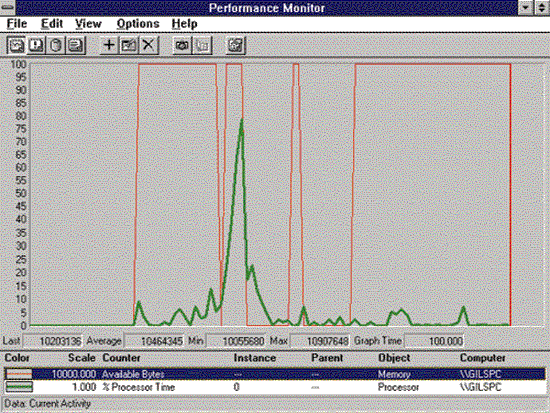Open chart Options toolbar icon
Viewport: 550px width, 413px height.
(235, 45)
